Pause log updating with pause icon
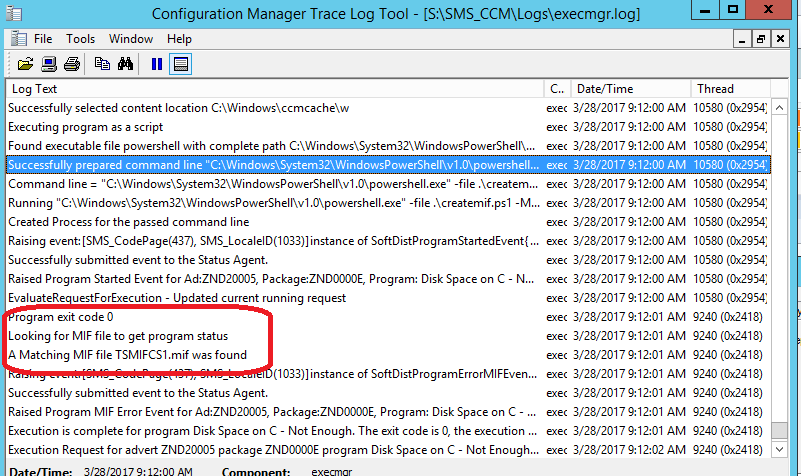The width and height of the screenshot is (801, 476). pos(157,64)
